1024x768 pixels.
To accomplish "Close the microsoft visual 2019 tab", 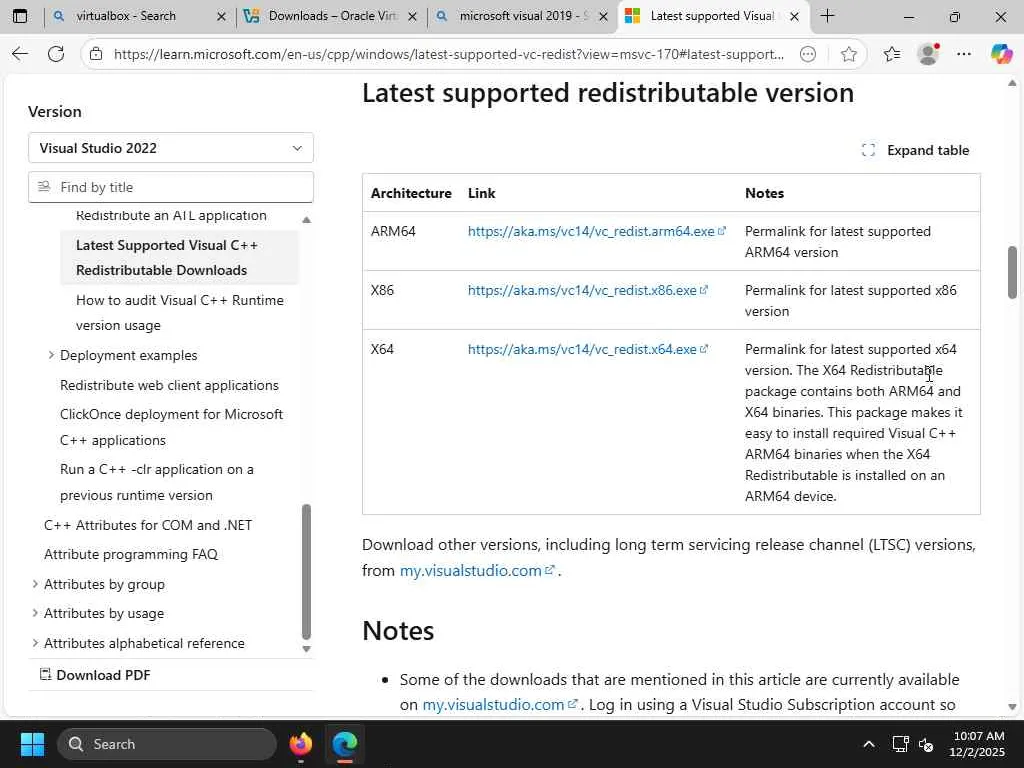I will (x=603, y=16).
